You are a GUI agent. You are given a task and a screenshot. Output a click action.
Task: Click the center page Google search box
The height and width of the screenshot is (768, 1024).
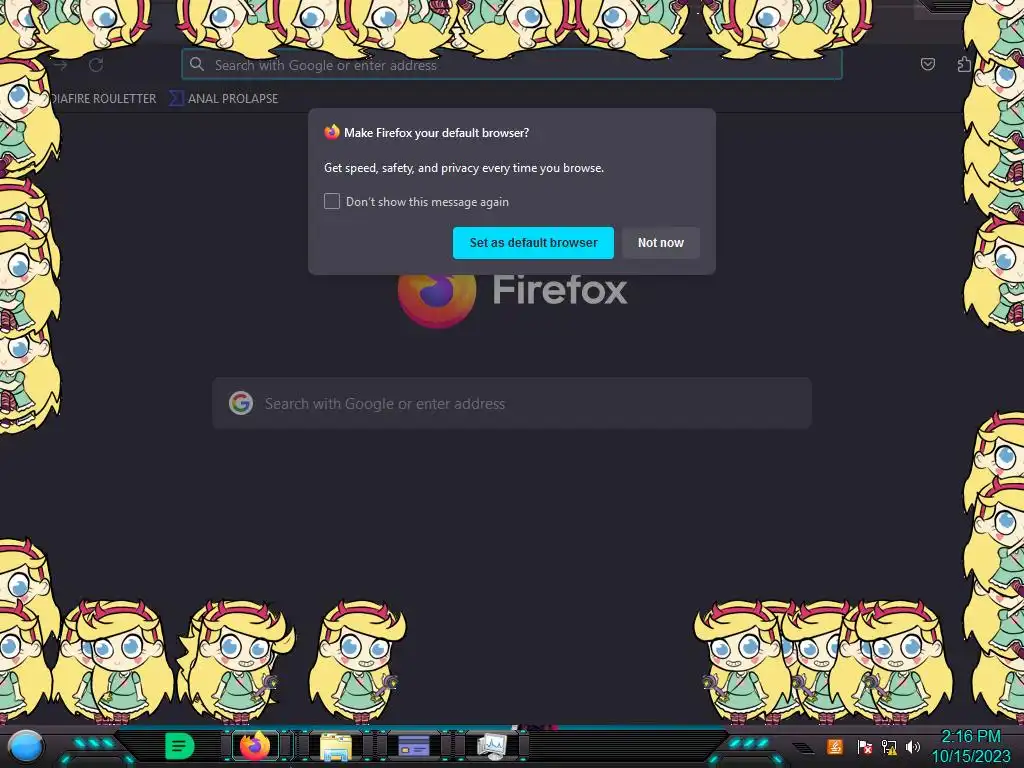tap(511, 403)
